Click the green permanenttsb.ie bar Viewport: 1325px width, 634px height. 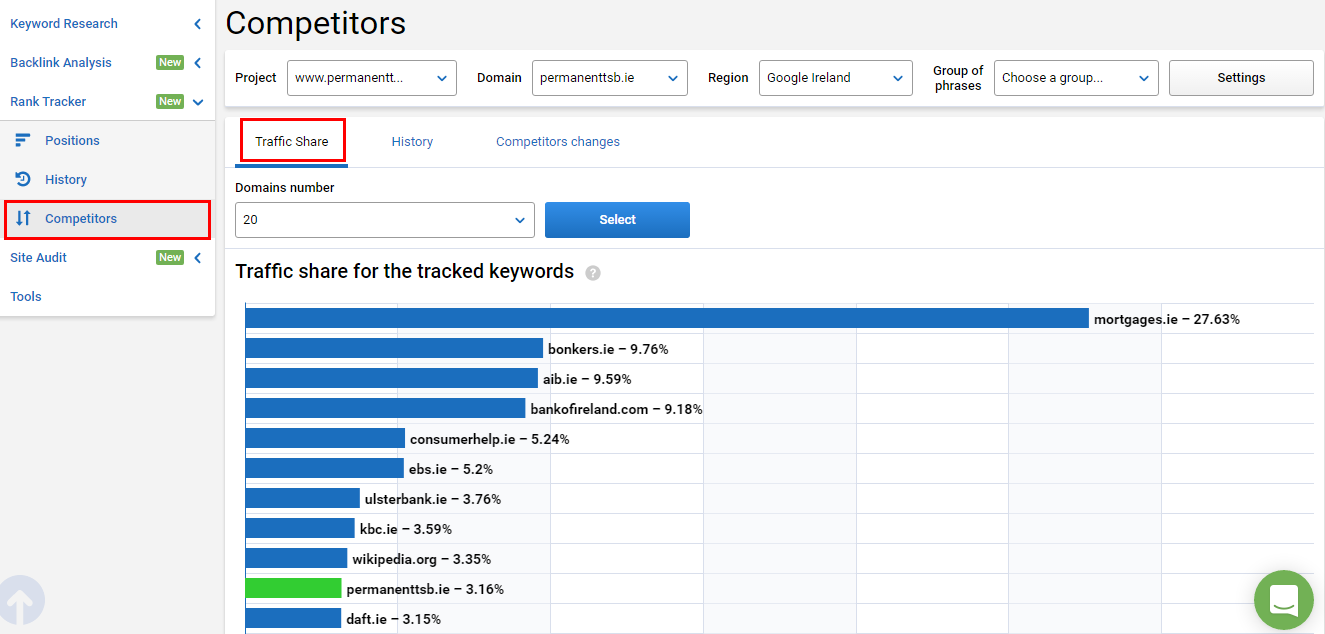click(293, 588)
